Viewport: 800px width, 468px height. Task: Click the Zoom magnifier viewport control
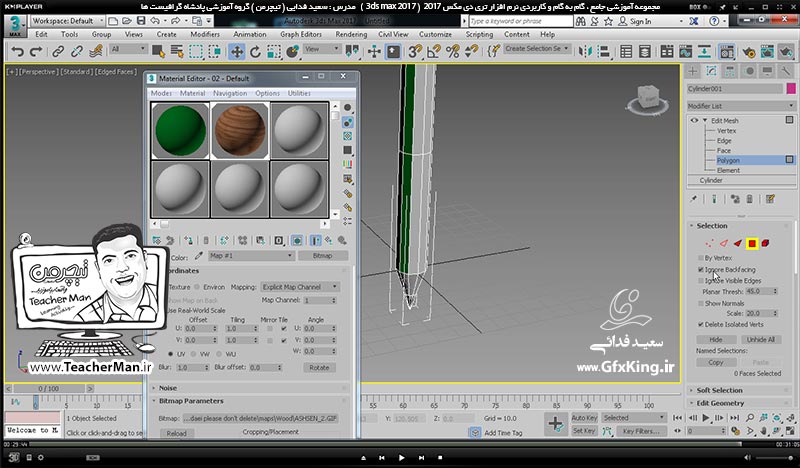(750, 417)
